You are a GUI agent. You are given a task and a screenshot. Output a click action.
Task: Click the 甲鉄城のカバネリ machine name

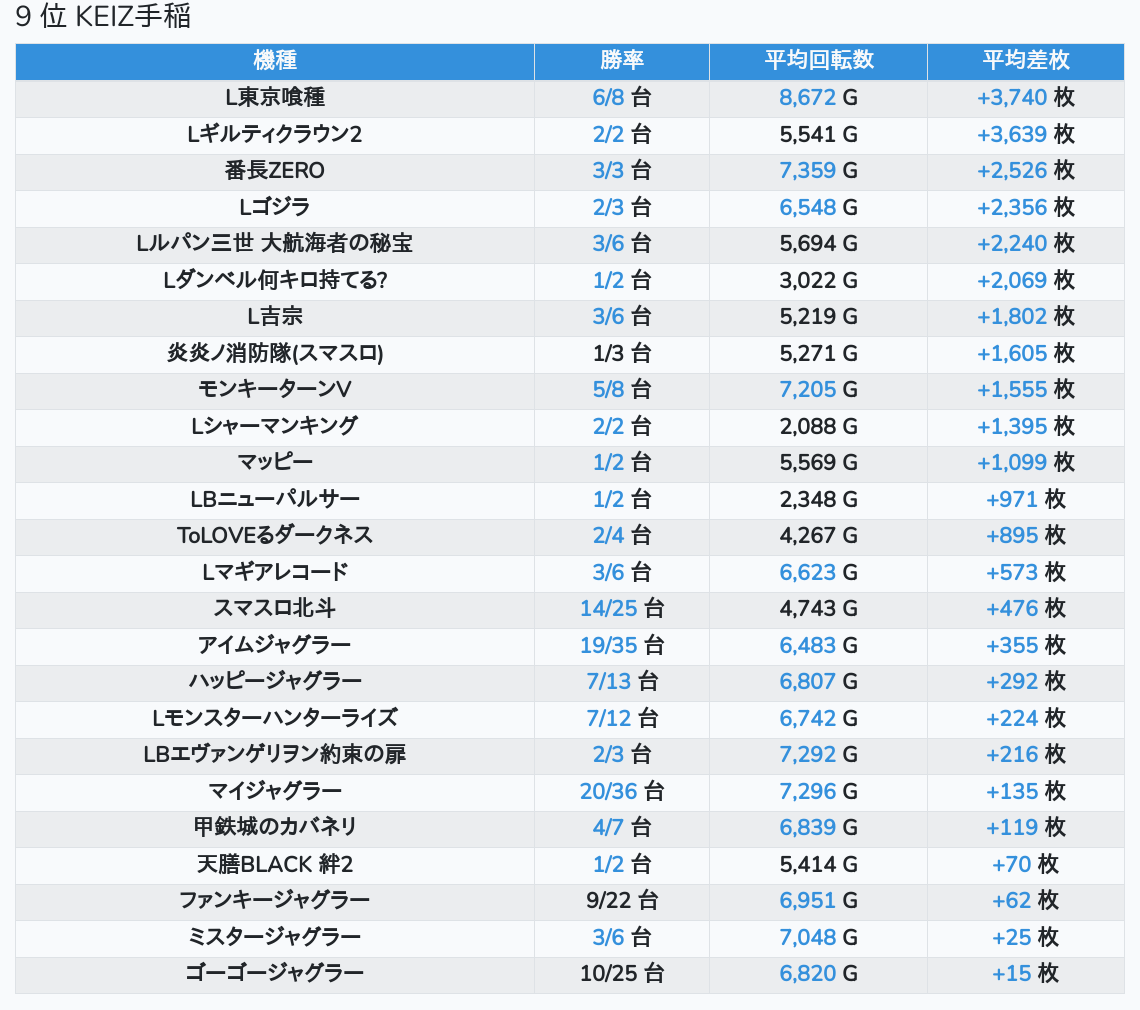point(275,827)
